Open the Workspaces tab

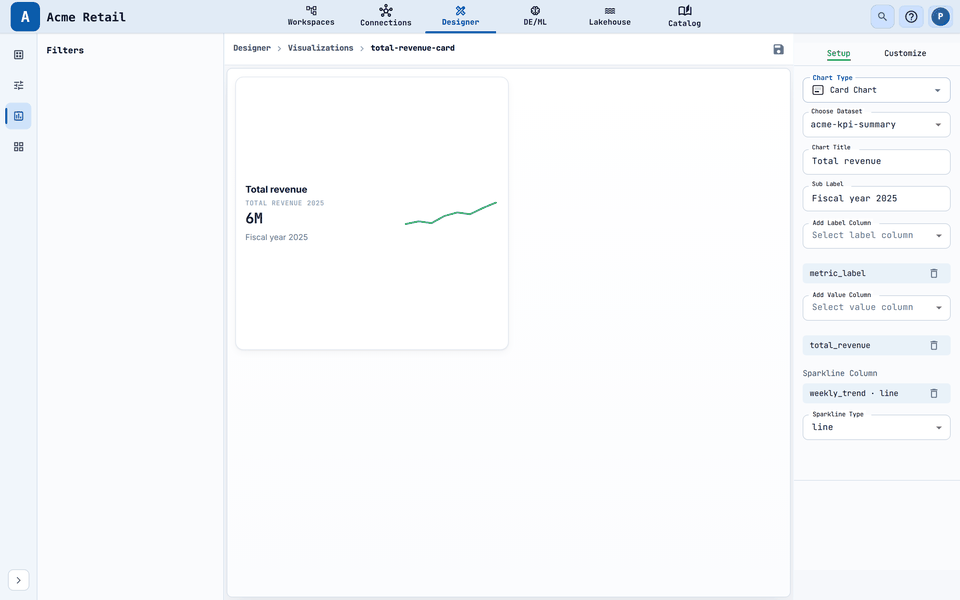pyautogui.click(x=311, y=16)
